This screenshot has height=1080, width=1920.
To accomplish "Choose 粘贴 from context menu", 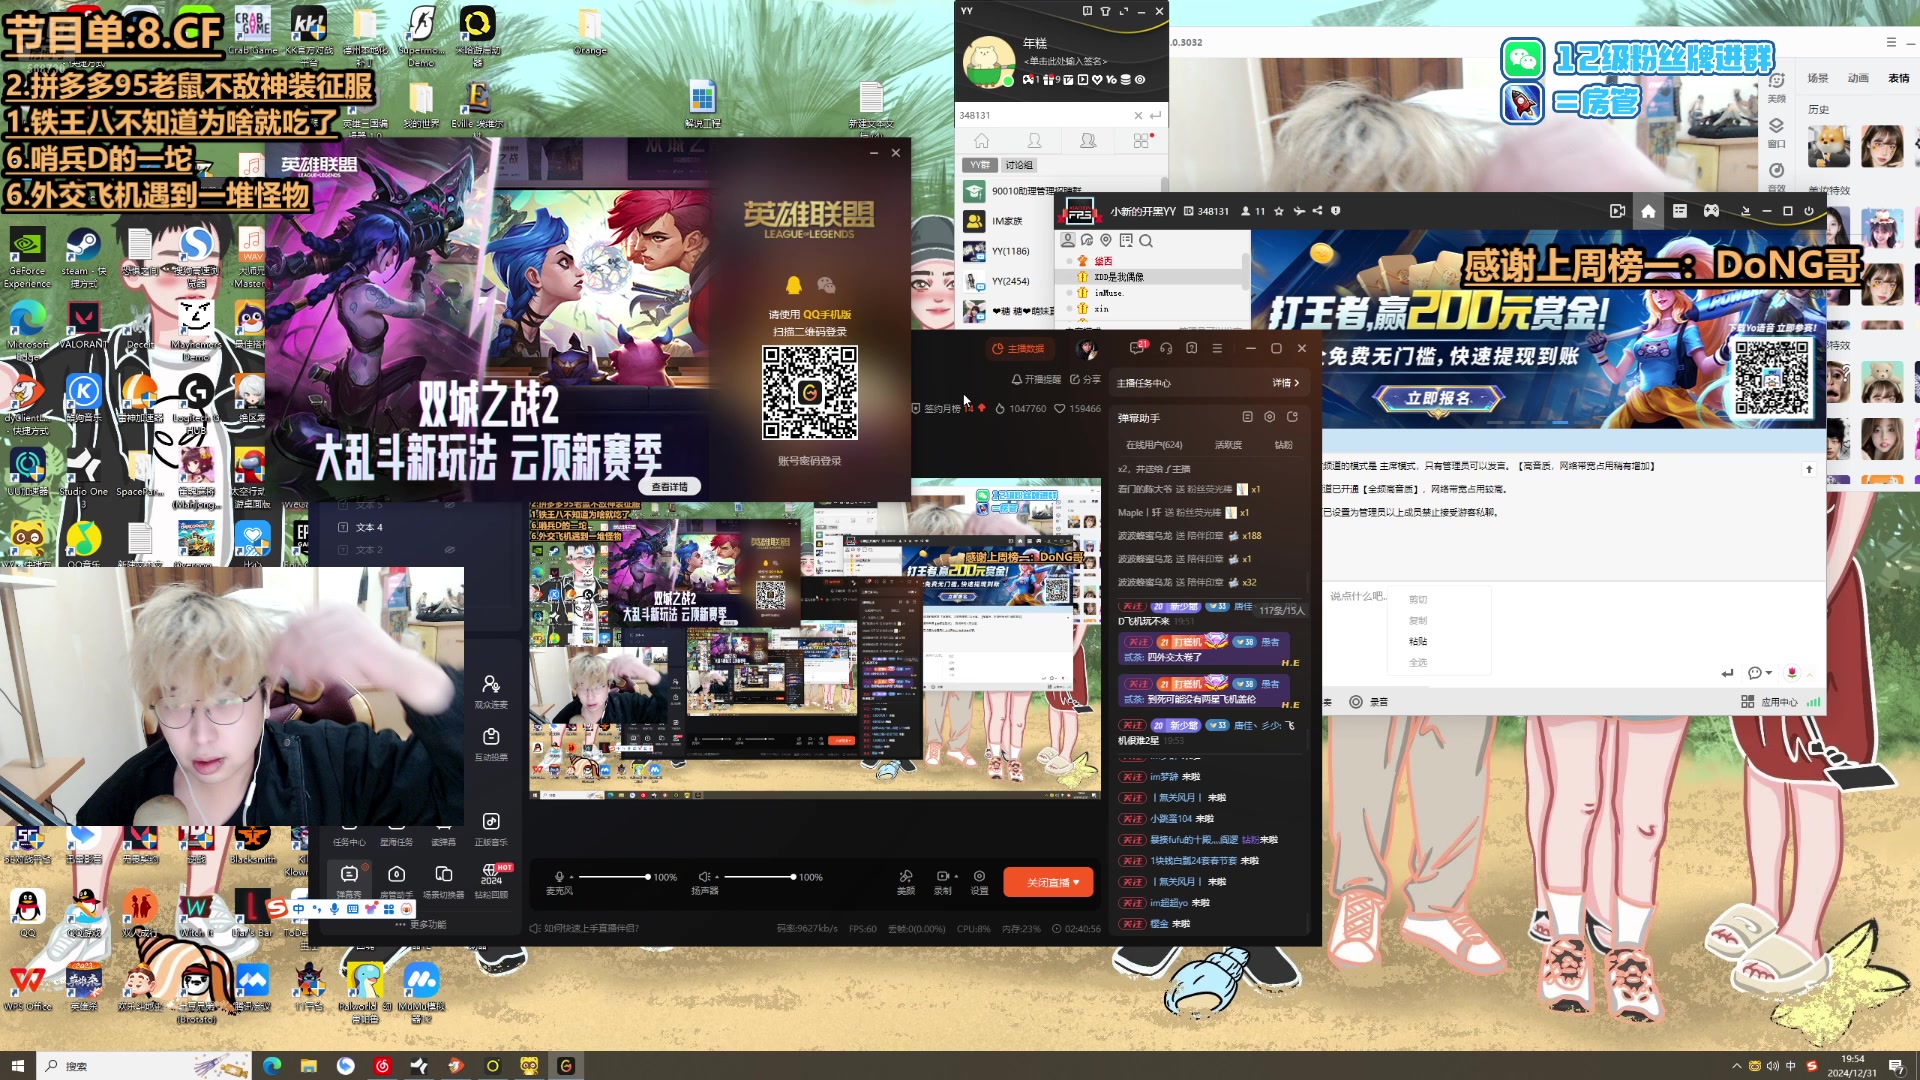I will 1418,641.
